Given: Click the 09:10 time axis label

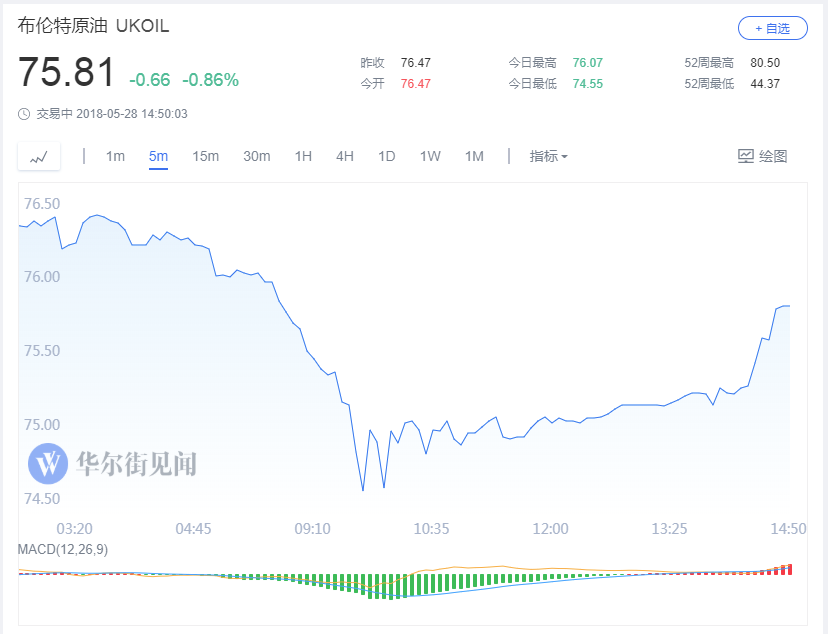Looking at the screenshot, I should click(x=313, y=528).
